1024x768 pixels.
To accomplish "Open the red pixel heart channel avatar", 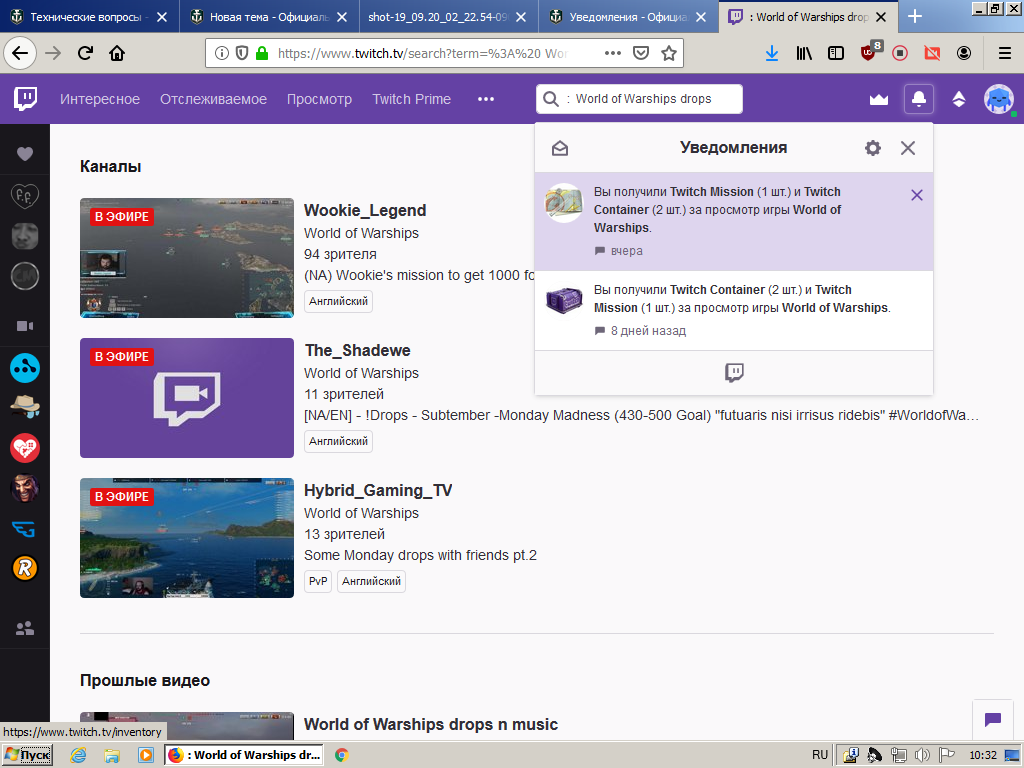I will pos(25,448).
